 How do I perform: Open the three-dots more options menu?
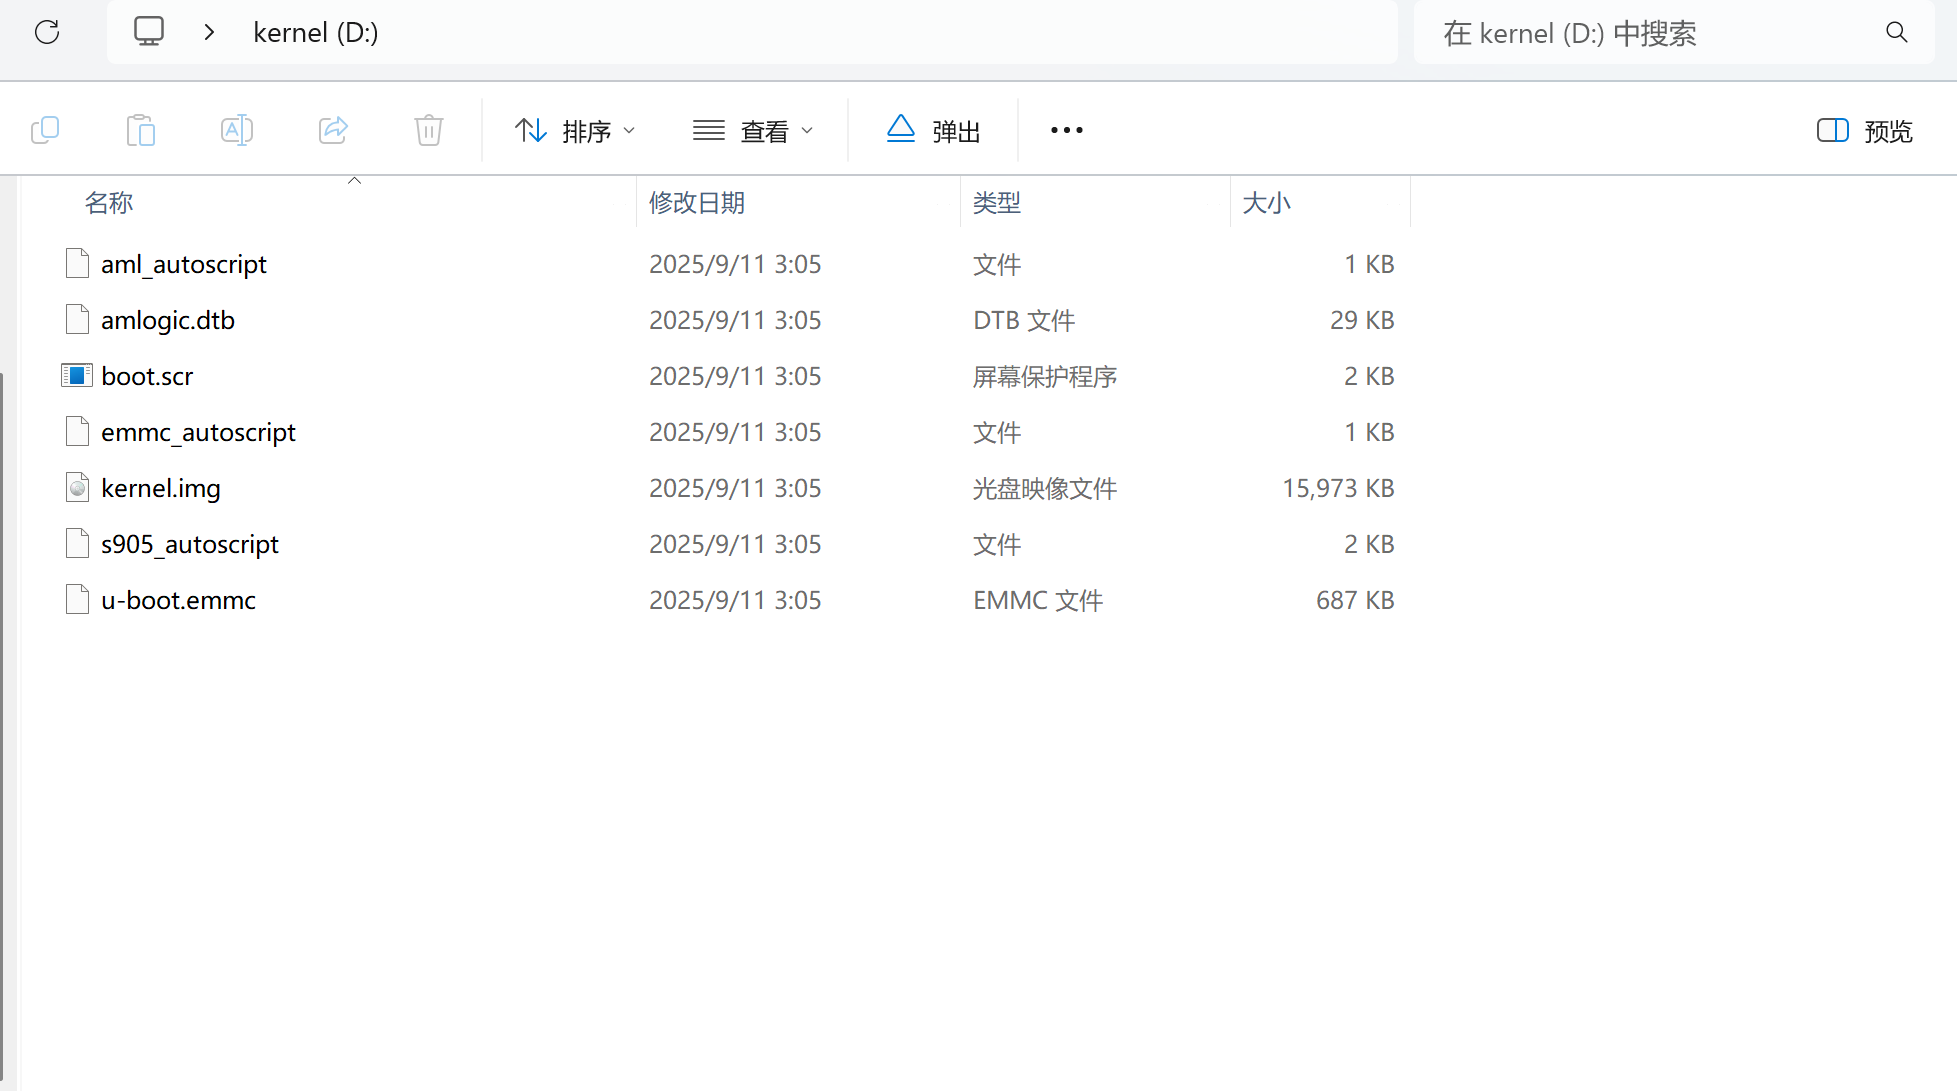(1066, 131)
